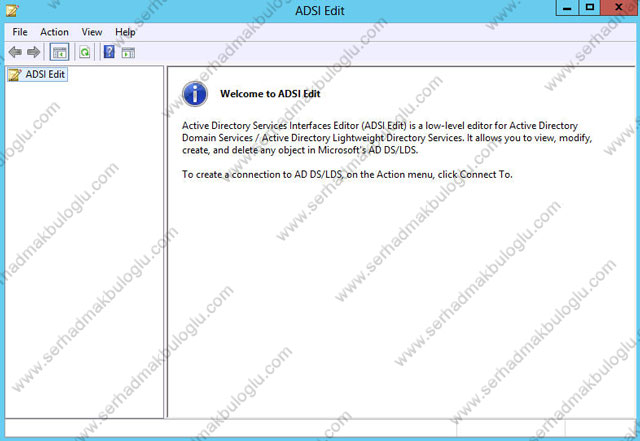Click the ADSI Edit title bar icon
The image size is (640, 441).
[11, 10]
